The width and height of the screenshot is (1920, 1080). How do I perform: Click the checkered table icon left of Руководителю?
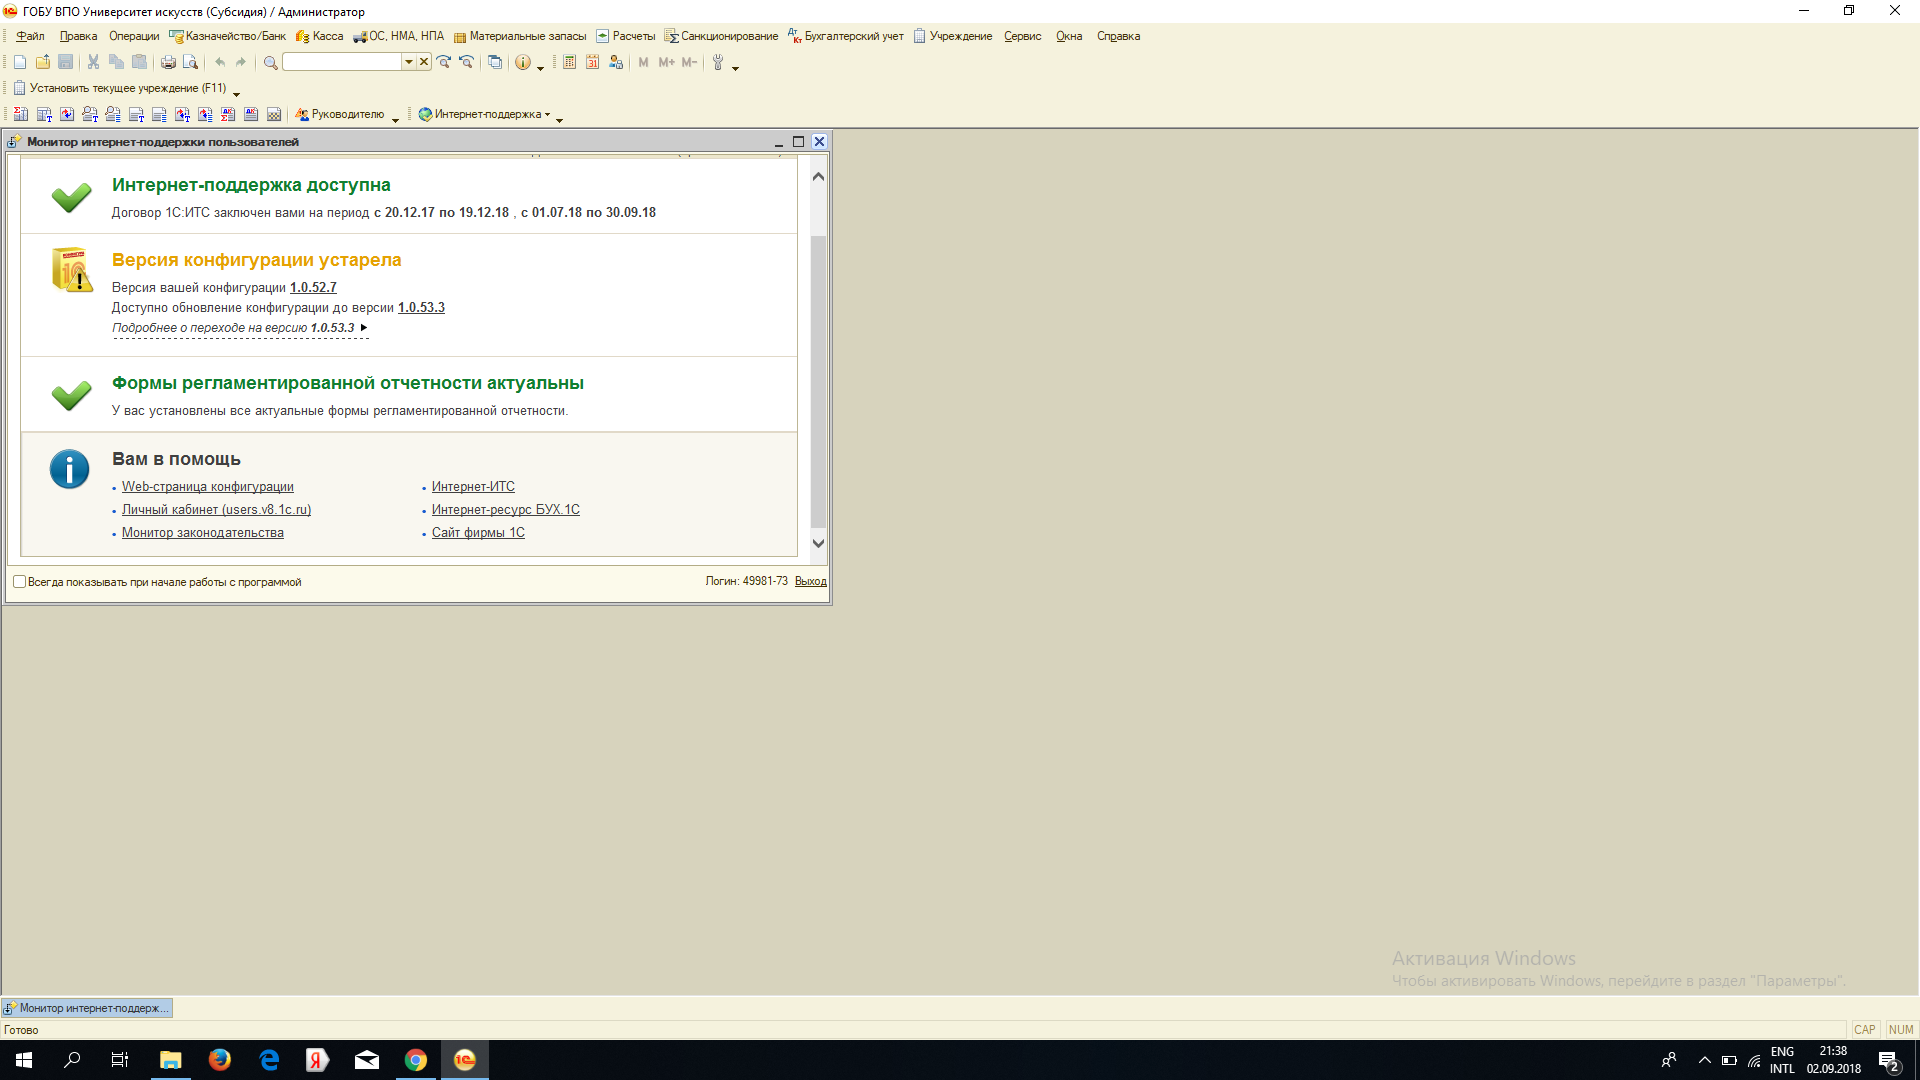pos(274,114)
